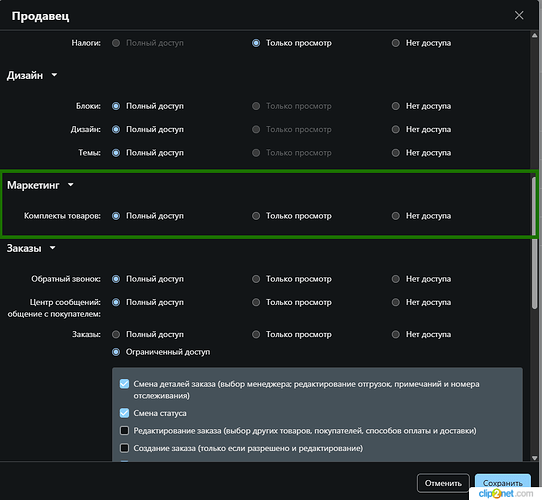Click the scrollbar up arrow
Screen dimensions: 542x500
pyautogui.click(x=534, y=35)
